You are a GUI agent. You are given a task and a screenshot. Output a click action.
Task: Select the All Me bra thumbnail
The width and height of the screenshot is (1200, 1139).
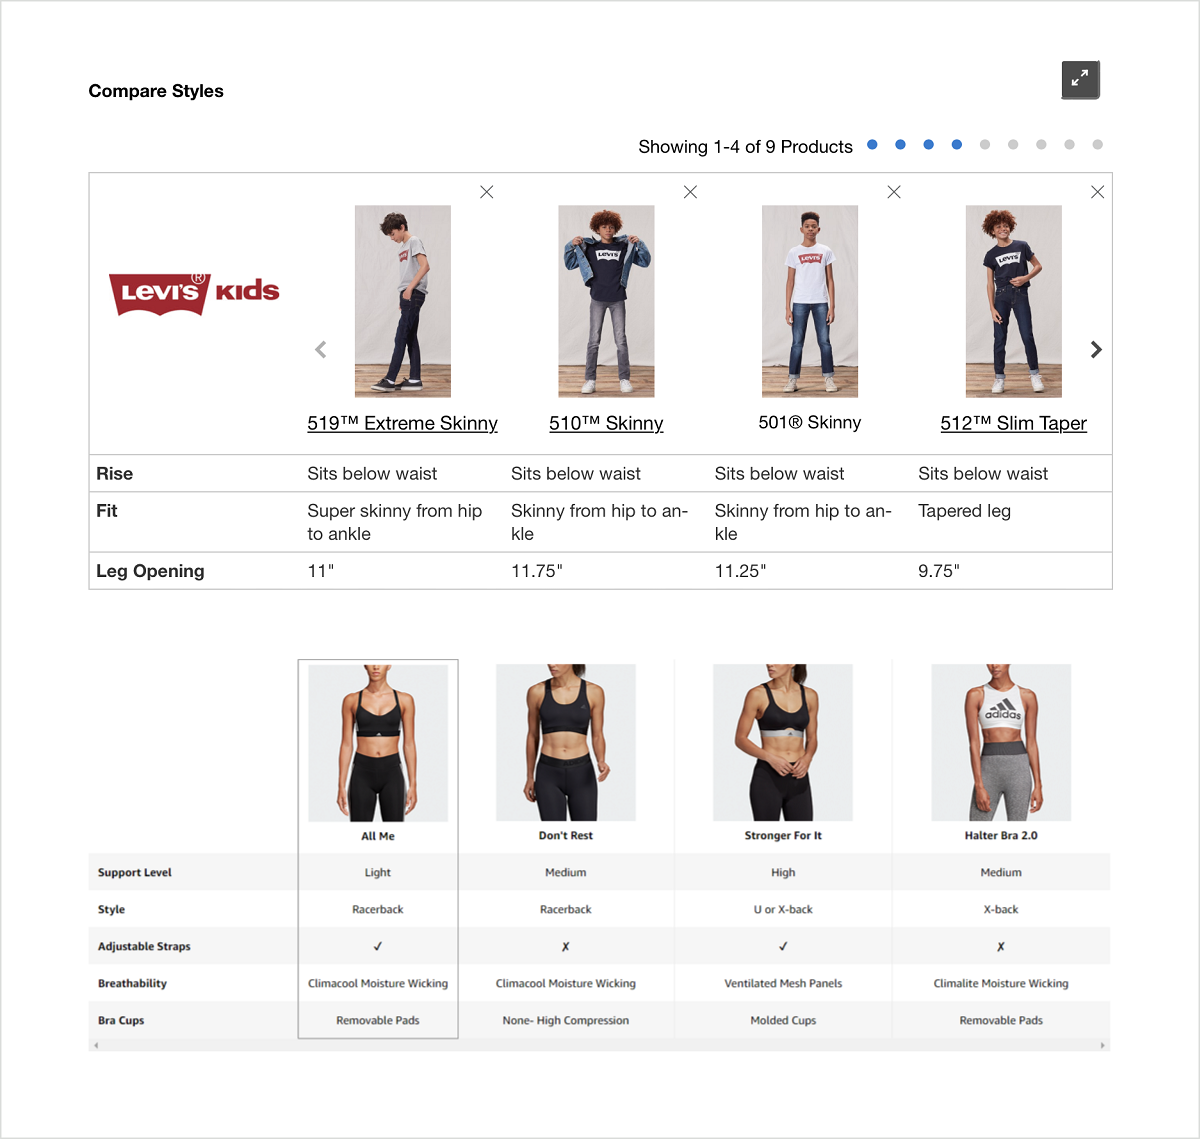[x=378, y=743]
